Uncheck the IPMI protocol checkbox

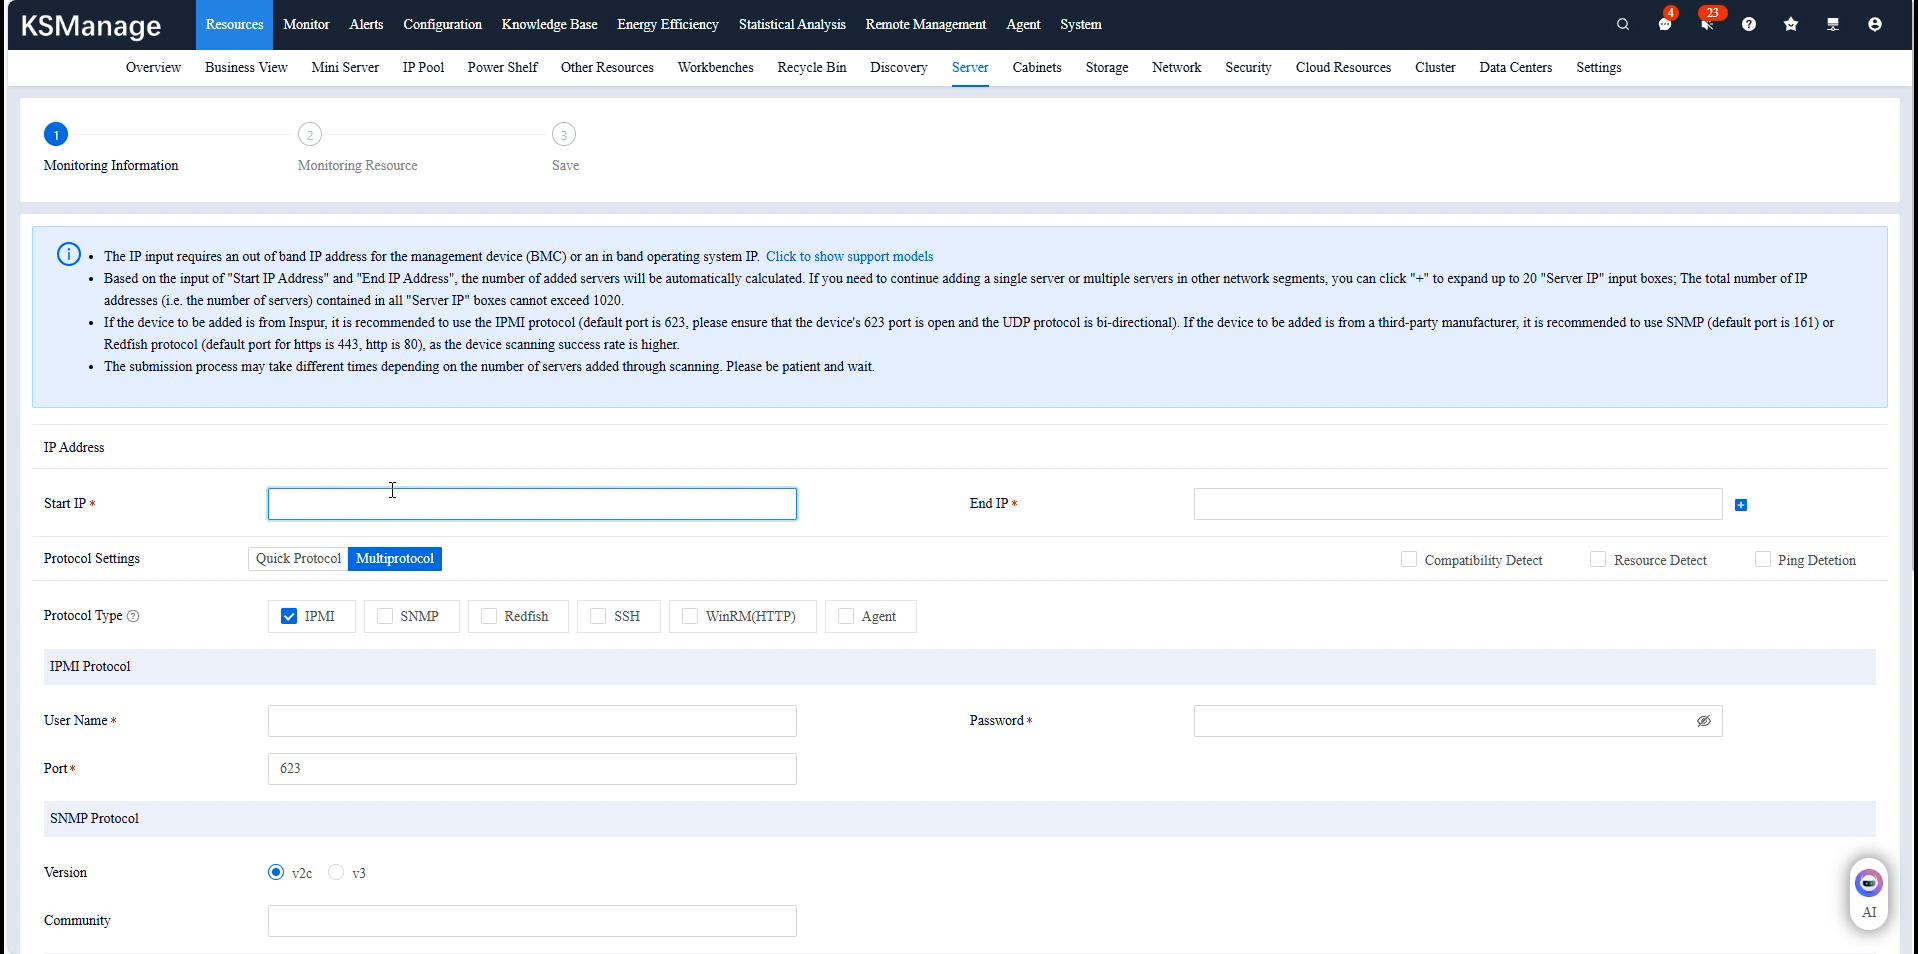[x=289, y=616]
